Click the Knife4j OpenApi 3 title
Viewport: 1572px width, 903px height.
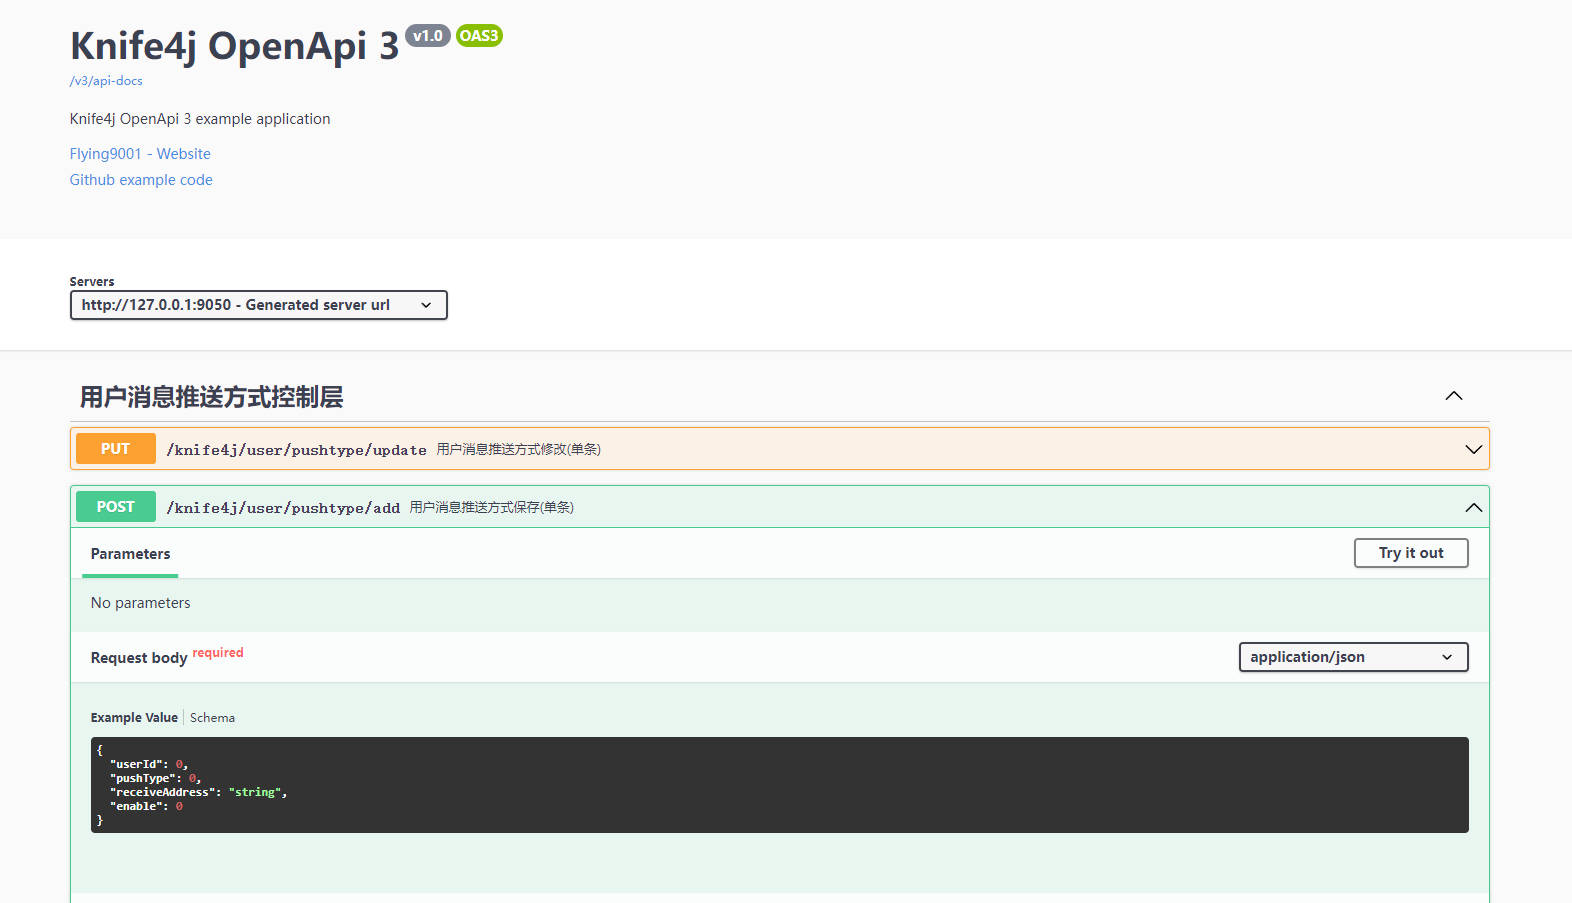point(235,46)
